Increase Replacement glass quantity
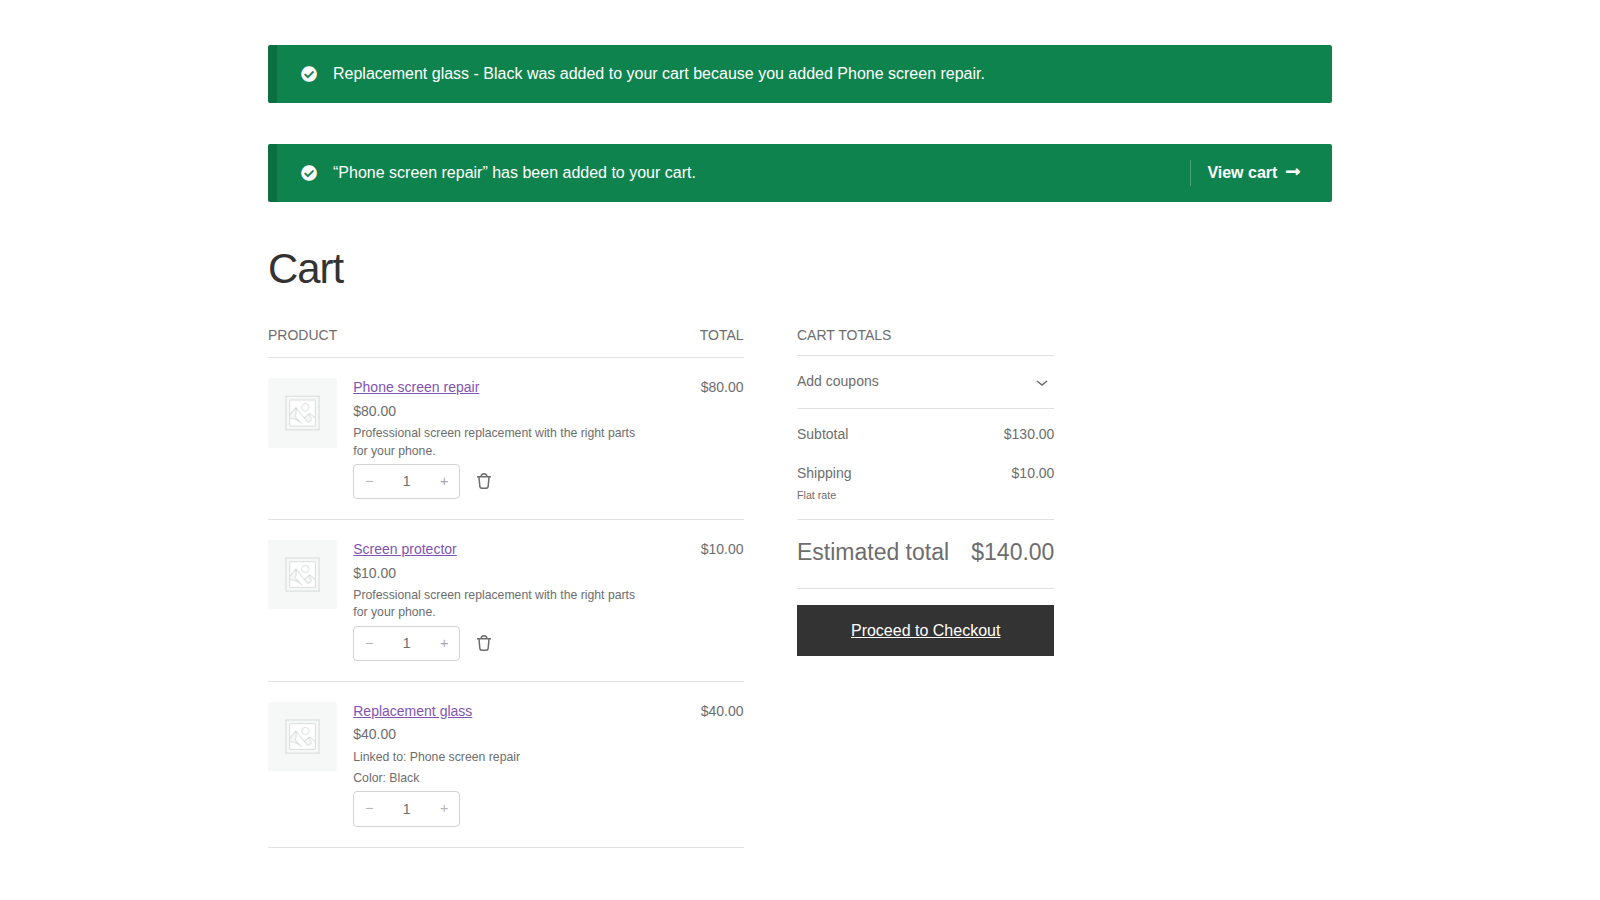 pyautogui.click(x=444, y=809)
